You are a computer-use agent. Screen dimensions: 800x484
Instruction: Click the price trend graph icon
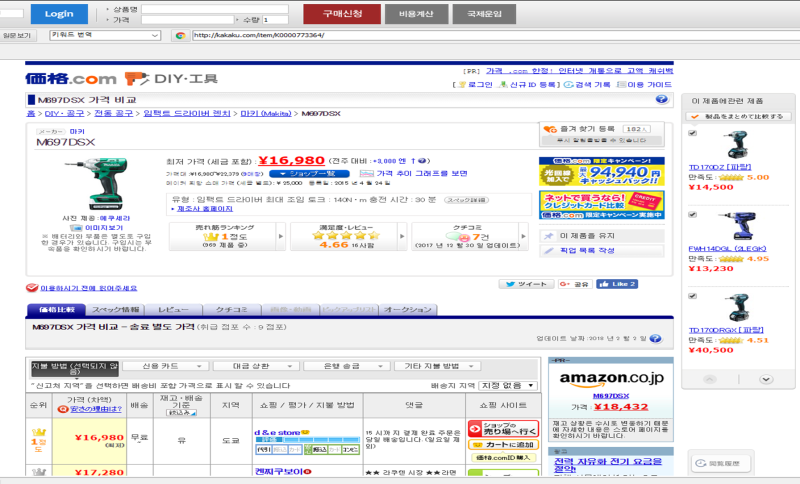pyautogui.click(x=366, y=174)
